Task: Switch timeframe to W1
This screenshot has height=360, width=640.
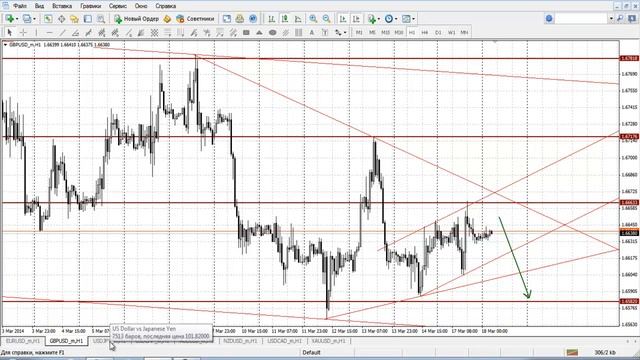Action: tap(451, 32)
